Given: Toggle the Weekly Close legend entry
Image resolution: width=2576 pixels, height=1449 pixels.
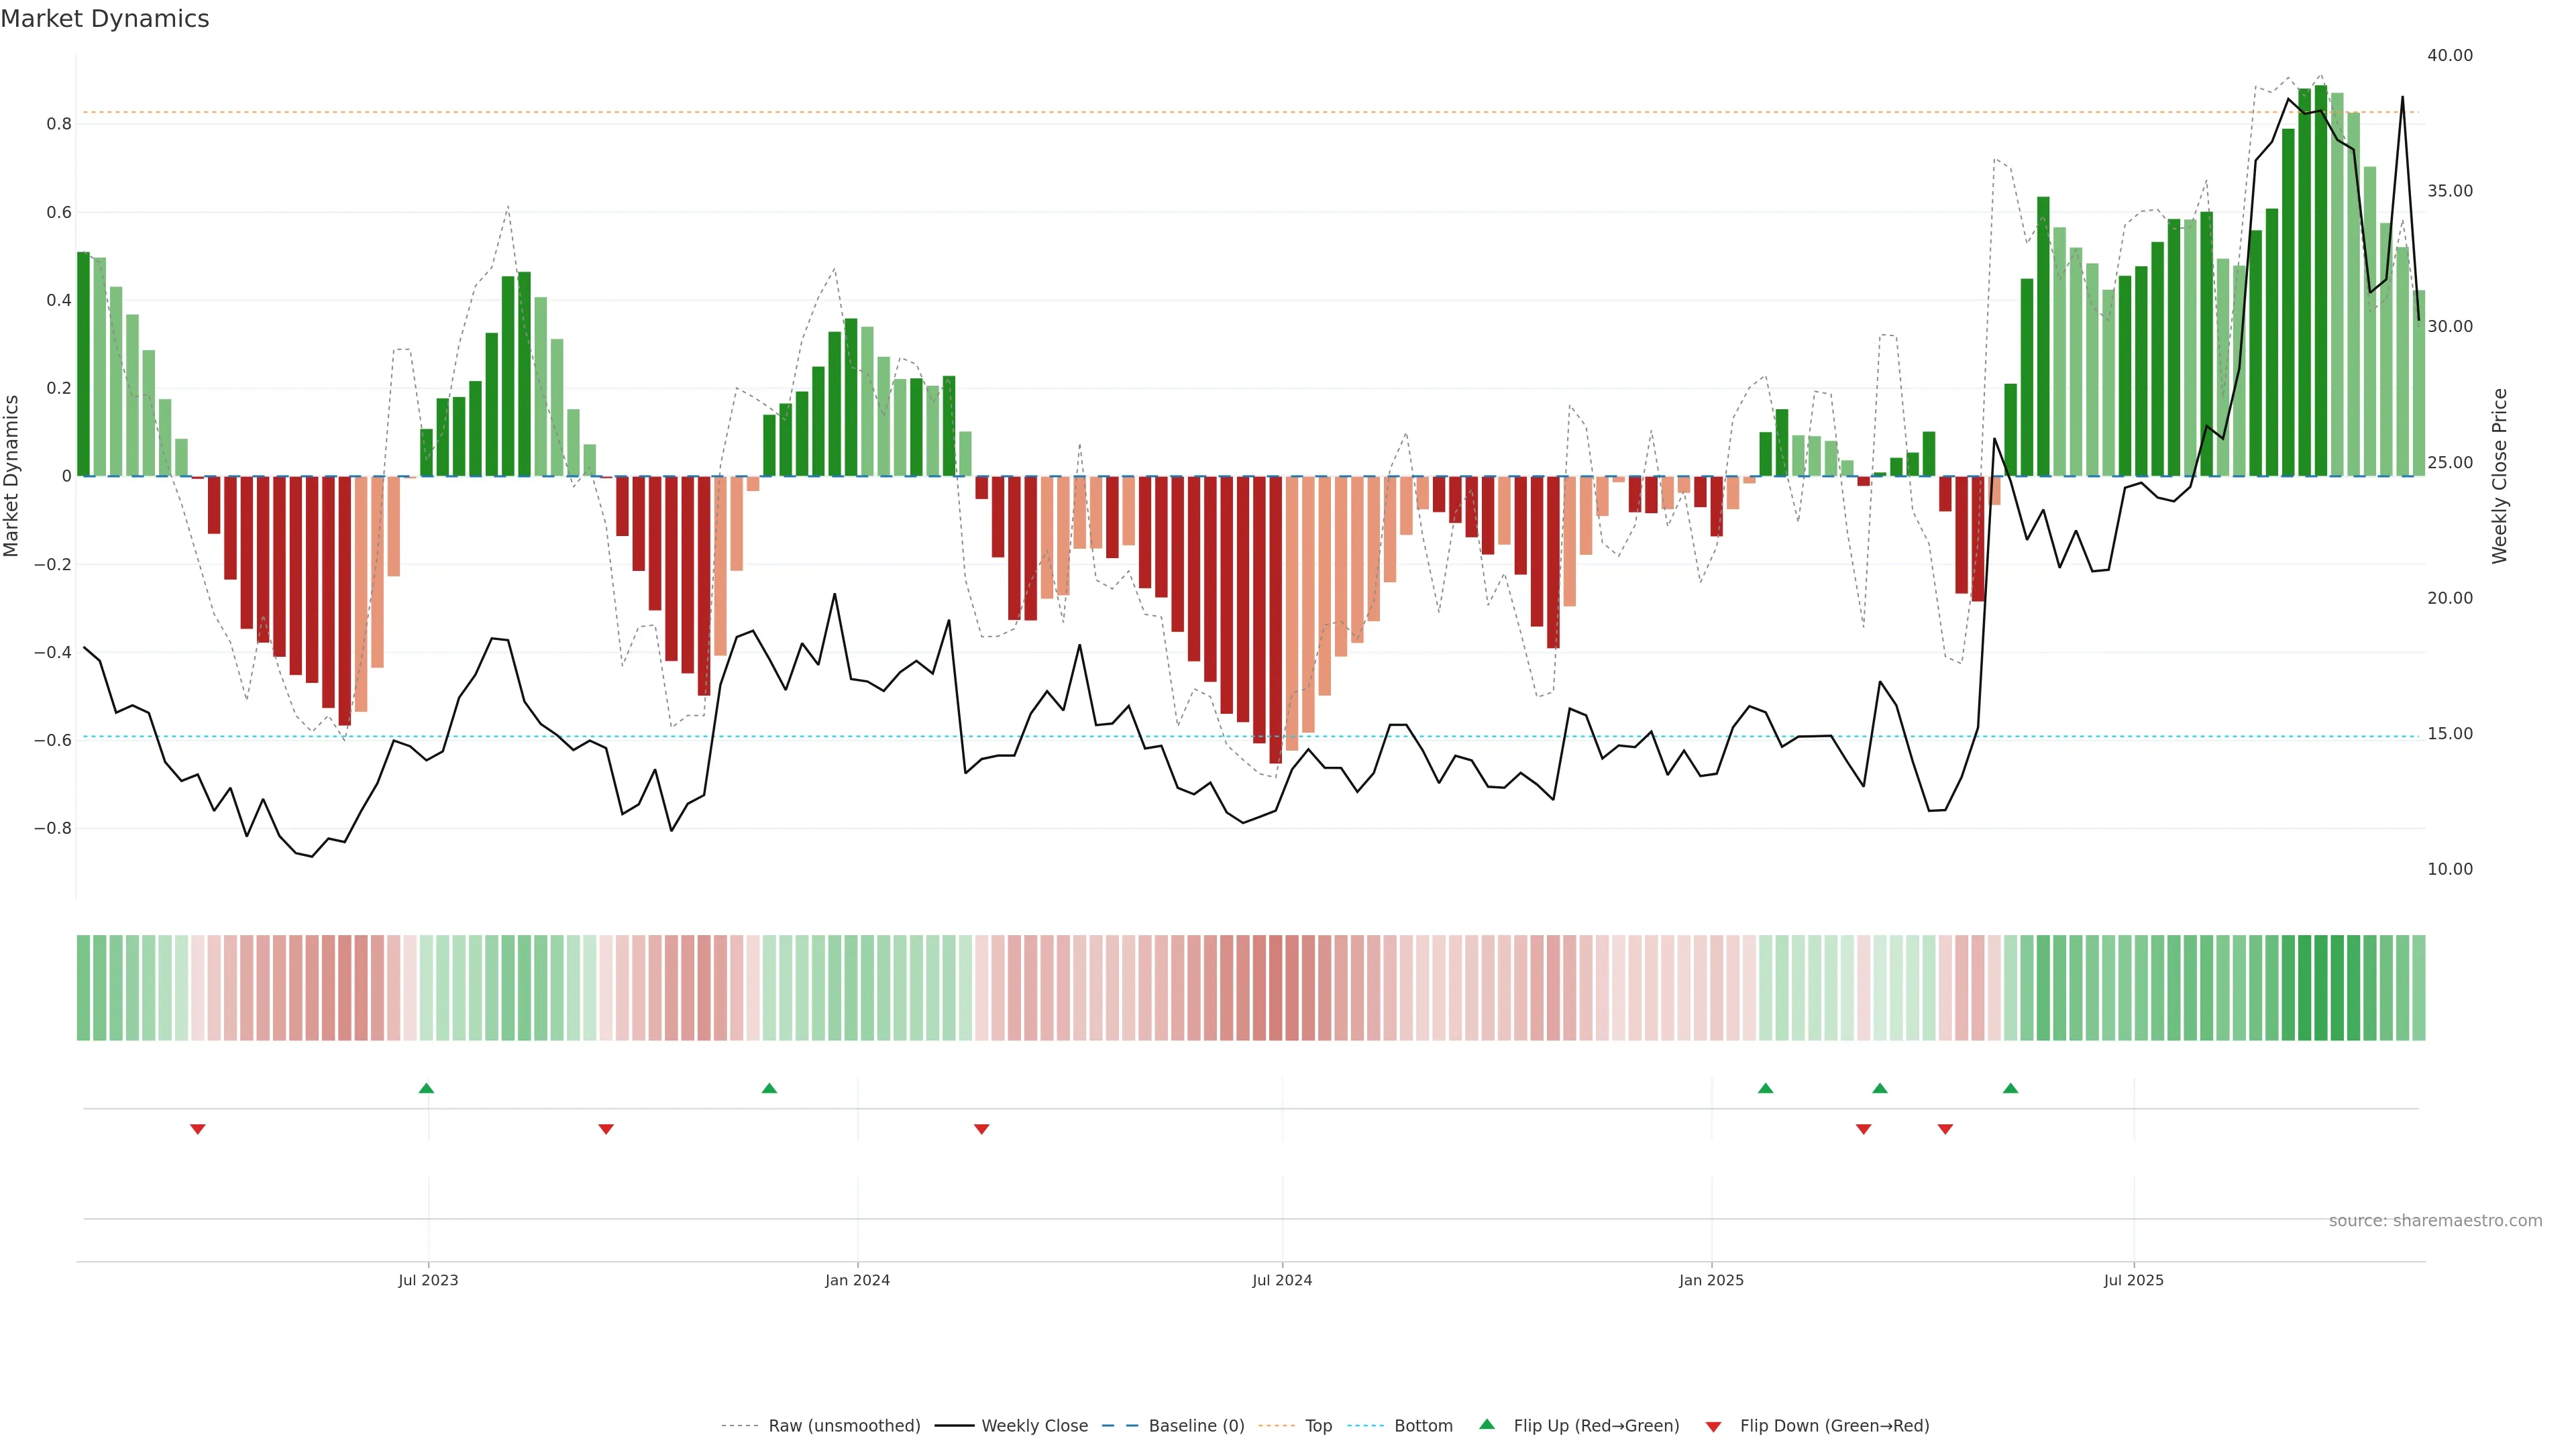Looking at the screenshot, I should click(1034, 1426).
